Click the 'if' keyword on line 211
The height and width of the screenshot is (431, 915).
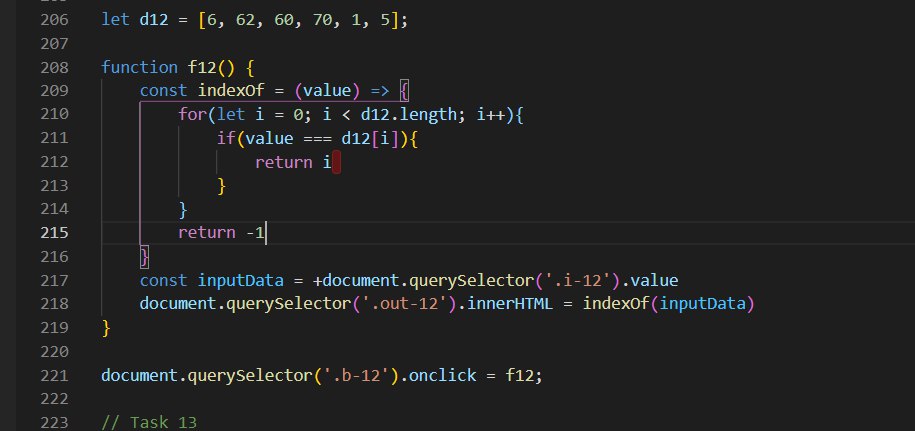[x=226, y=139]
